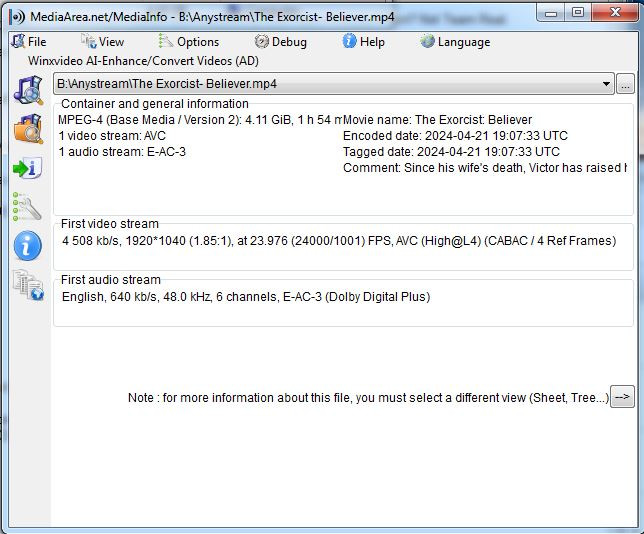644x534 pixels.
Task: Close the MediaInfo window
Action: (615, 13)
